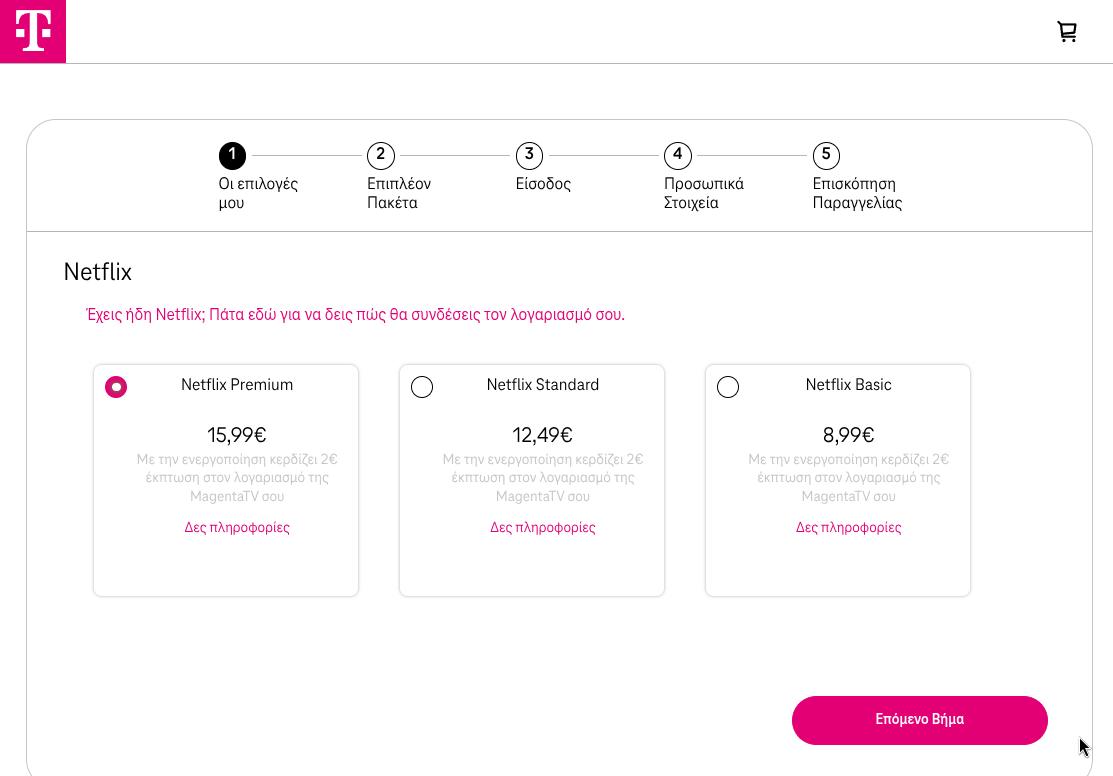Open Δες πληροφορίες under Netflix Basic
The width and height of the screenshot is (1113, 776).
click(x=849, y=528)
